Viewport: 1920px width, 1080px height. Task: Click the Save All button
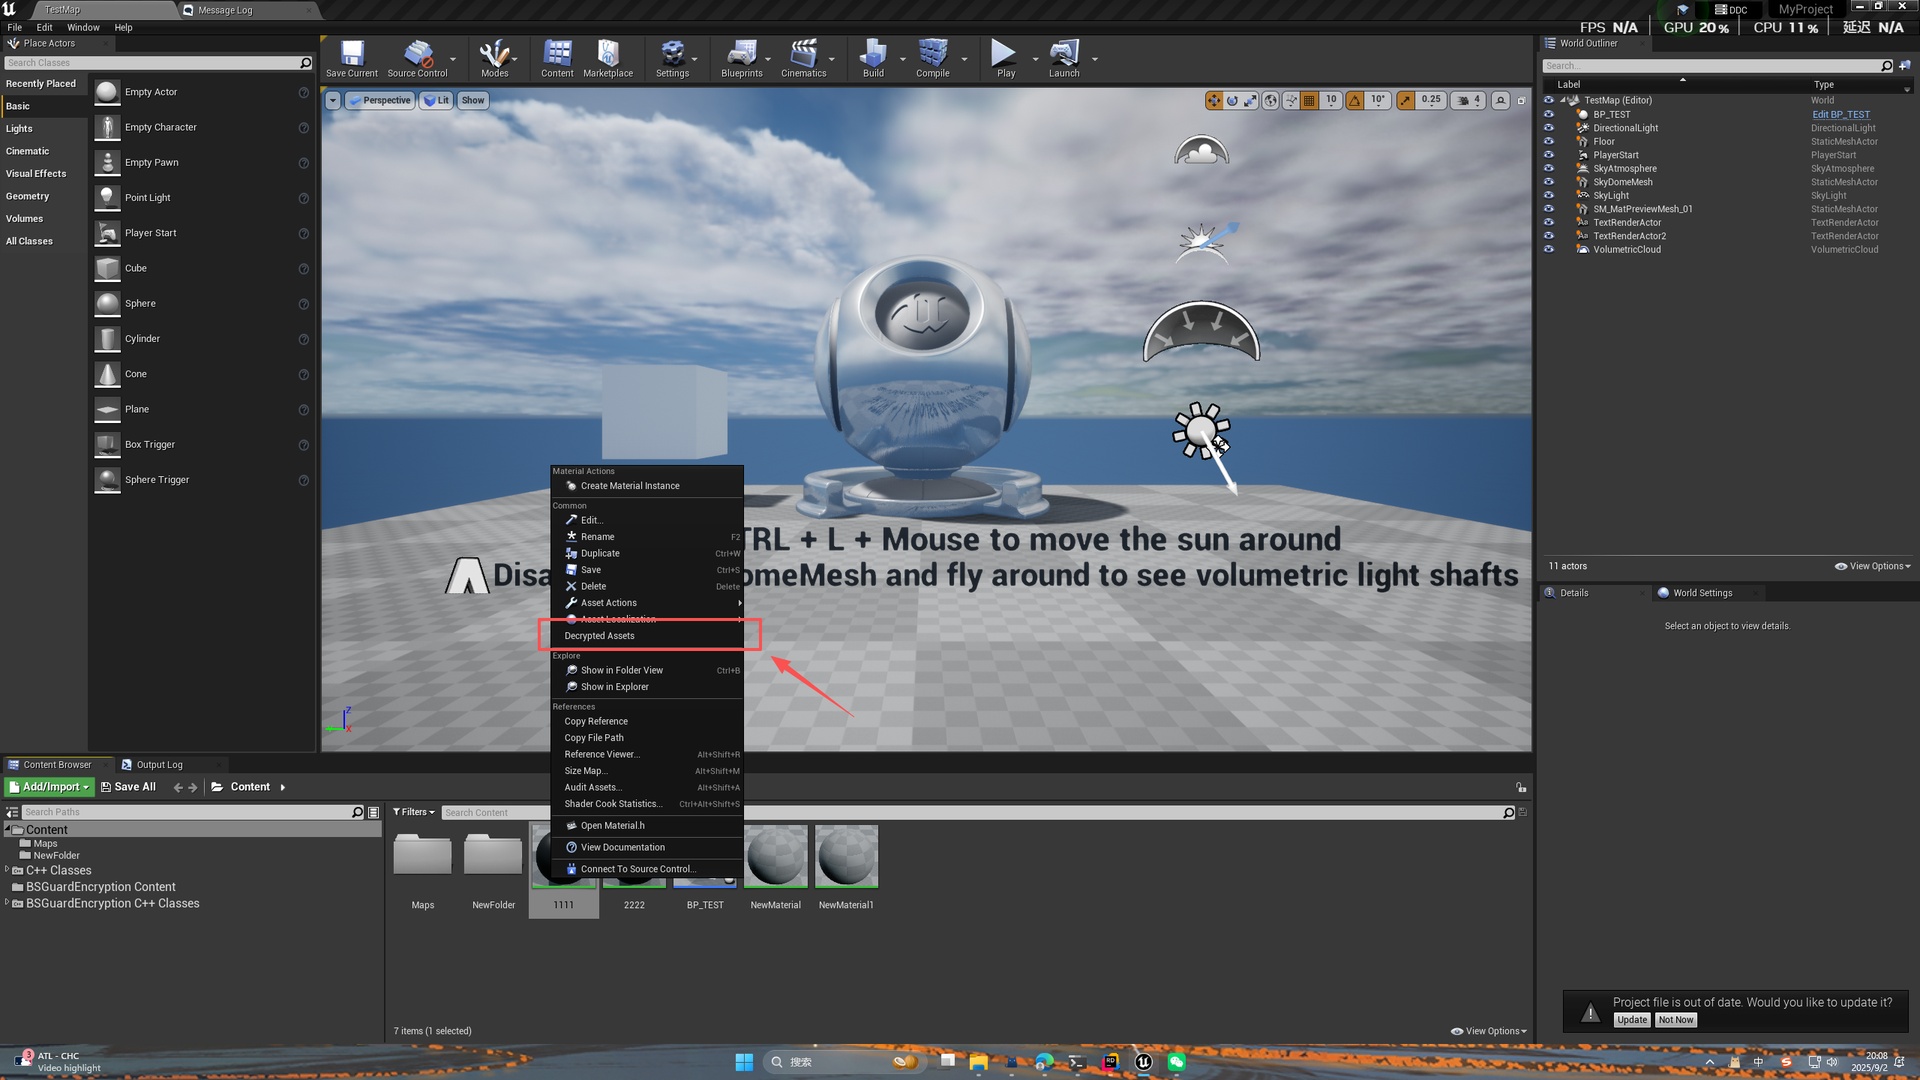tap(128, 787)
